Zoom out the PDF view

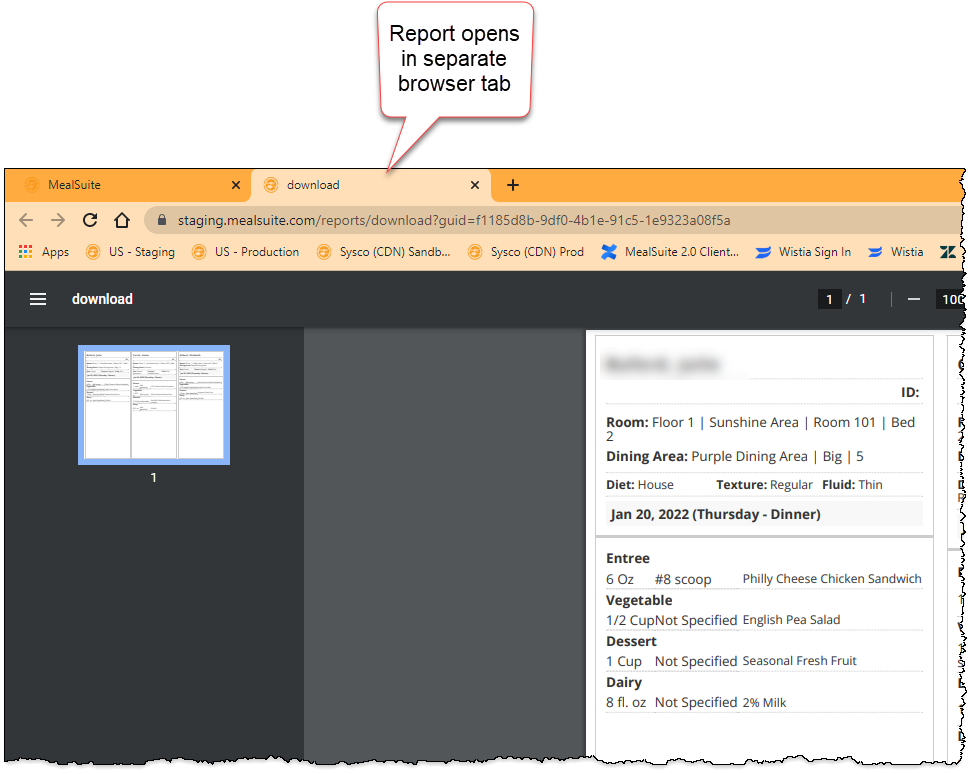(914, 299)
